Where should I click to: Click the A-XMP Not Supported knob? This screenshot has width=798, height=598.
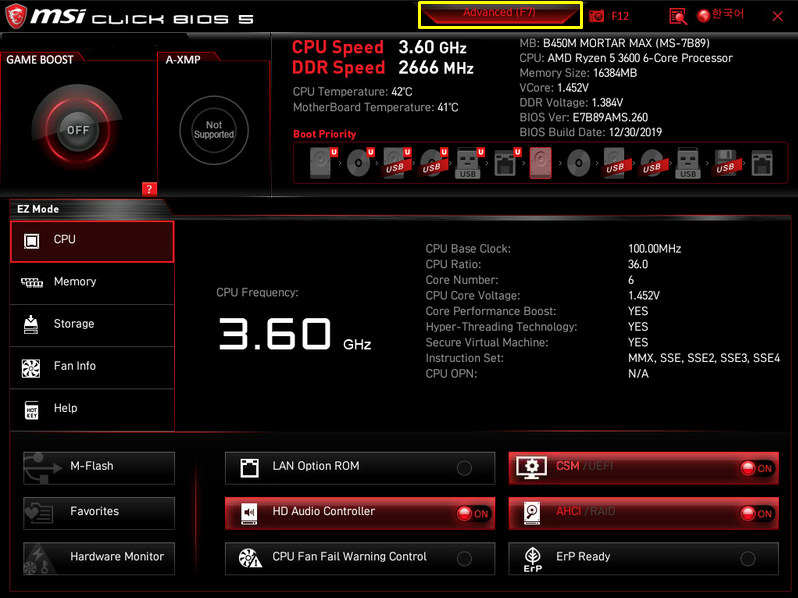[214, 130]
